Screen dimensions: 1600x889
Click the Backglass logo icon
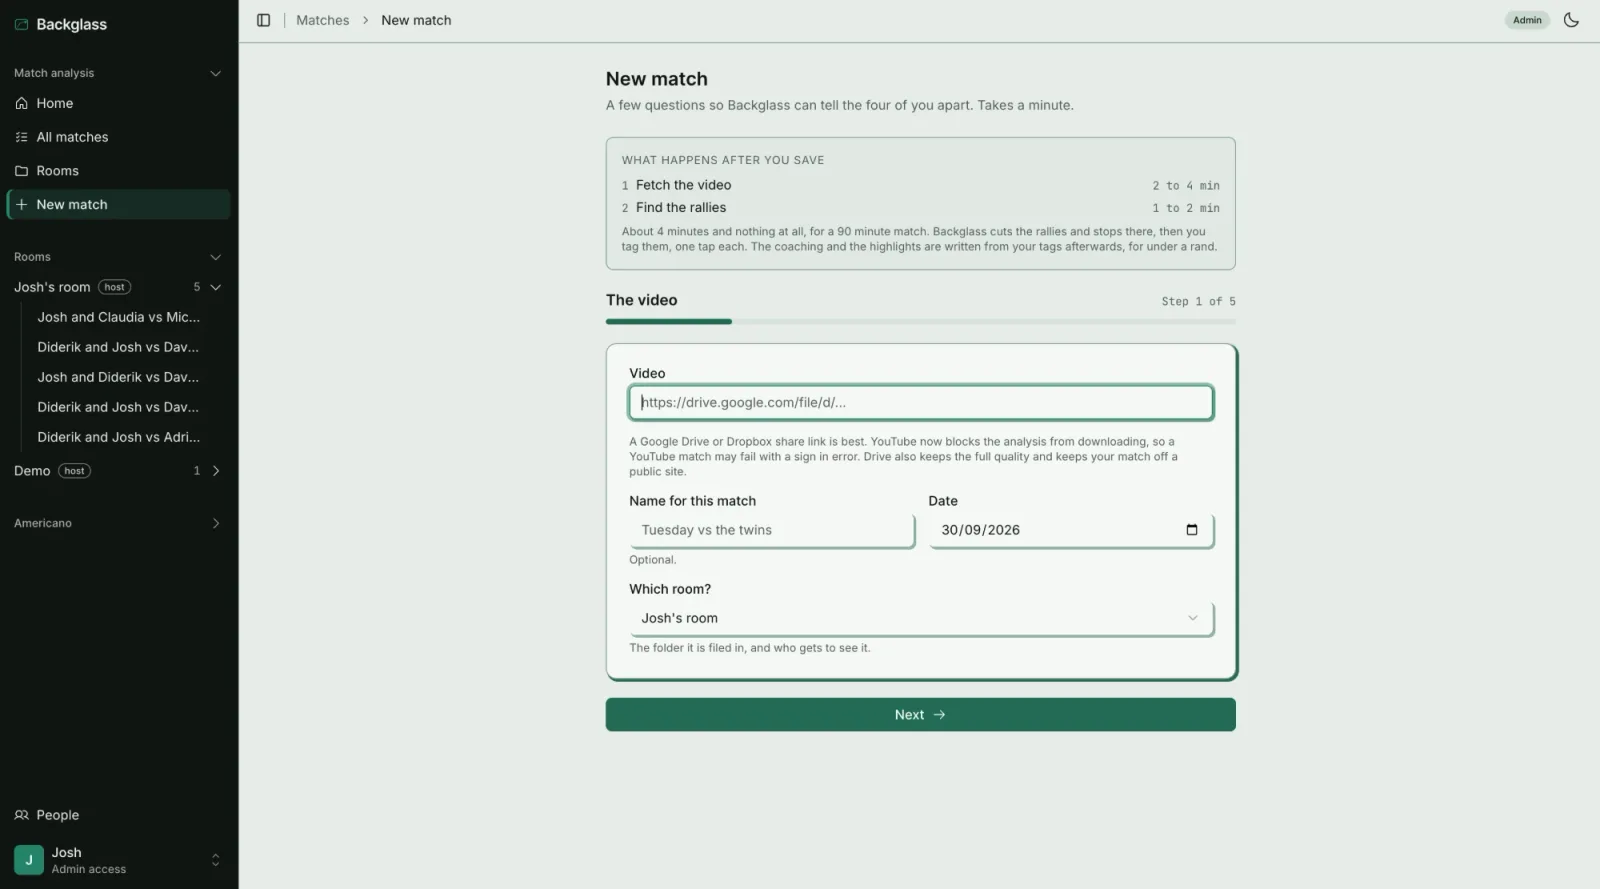(x=21, y=24)
